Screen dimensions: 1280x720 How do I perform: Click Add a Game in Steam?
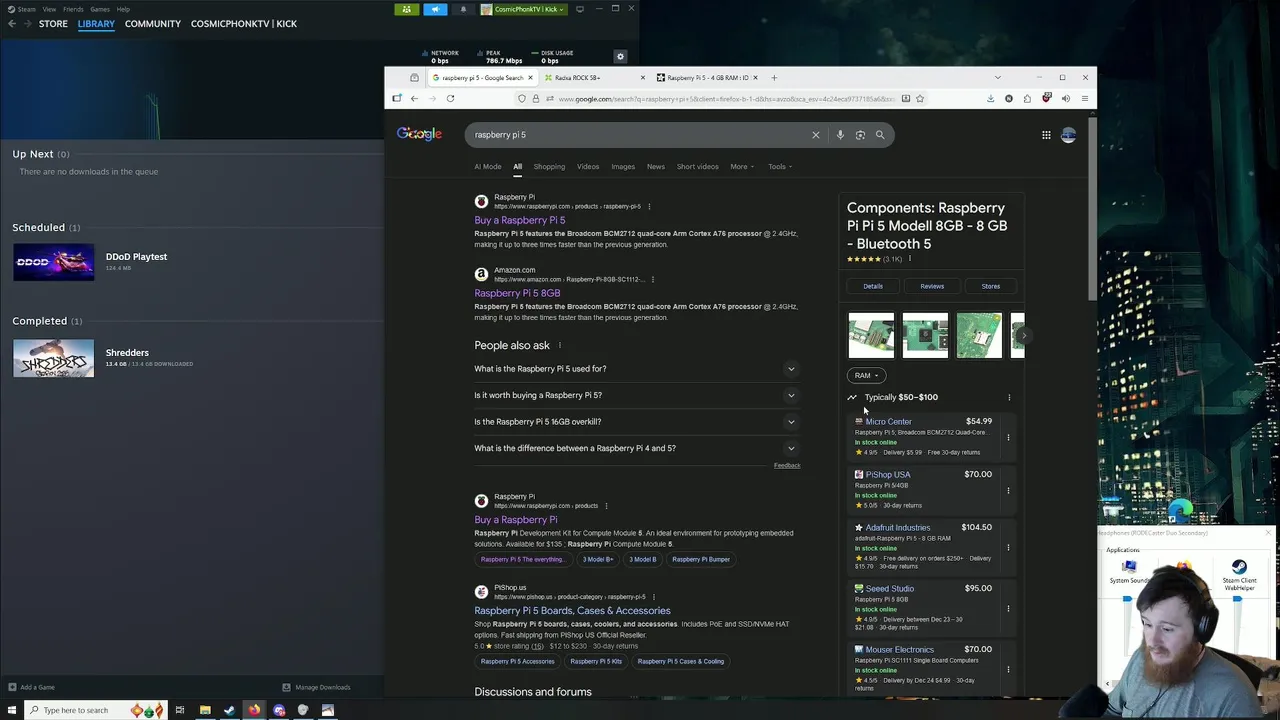31,687
